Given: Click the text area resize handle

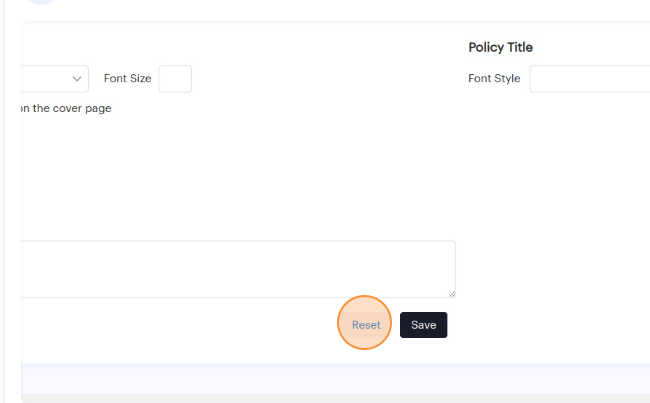Looking at the screenshot, I should pyautogui.click(x=452, y=294).
